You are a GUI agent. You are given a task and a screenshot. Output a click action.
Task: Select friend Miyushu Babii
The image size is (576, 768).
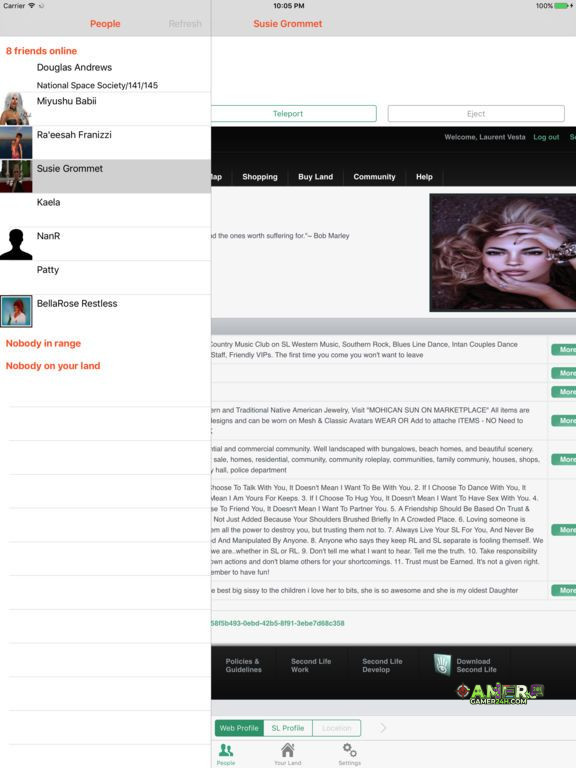105,109
